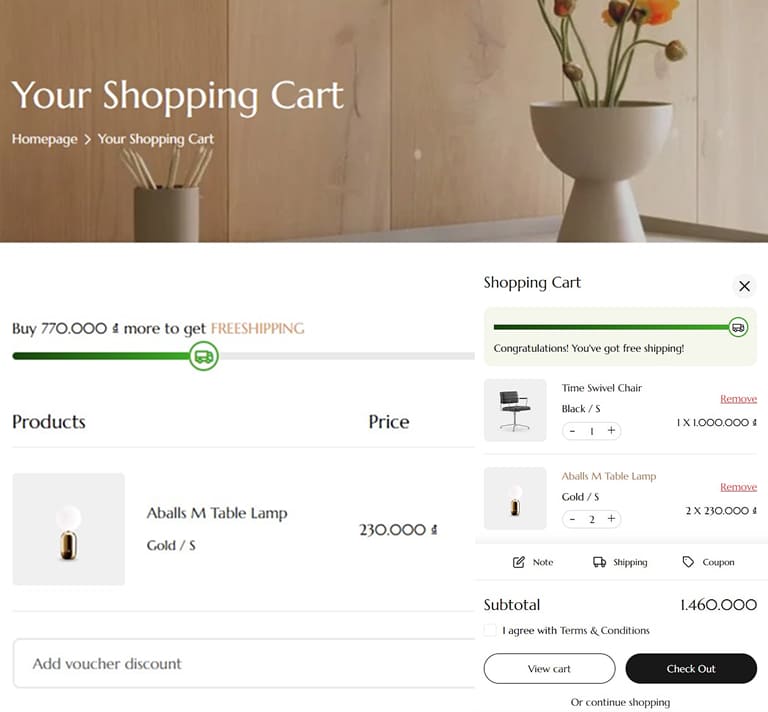Decrease Time Swivel Chair quantity
Image resolution: width=768 pixels, height=712 pixels.
(x=572, y=431)
